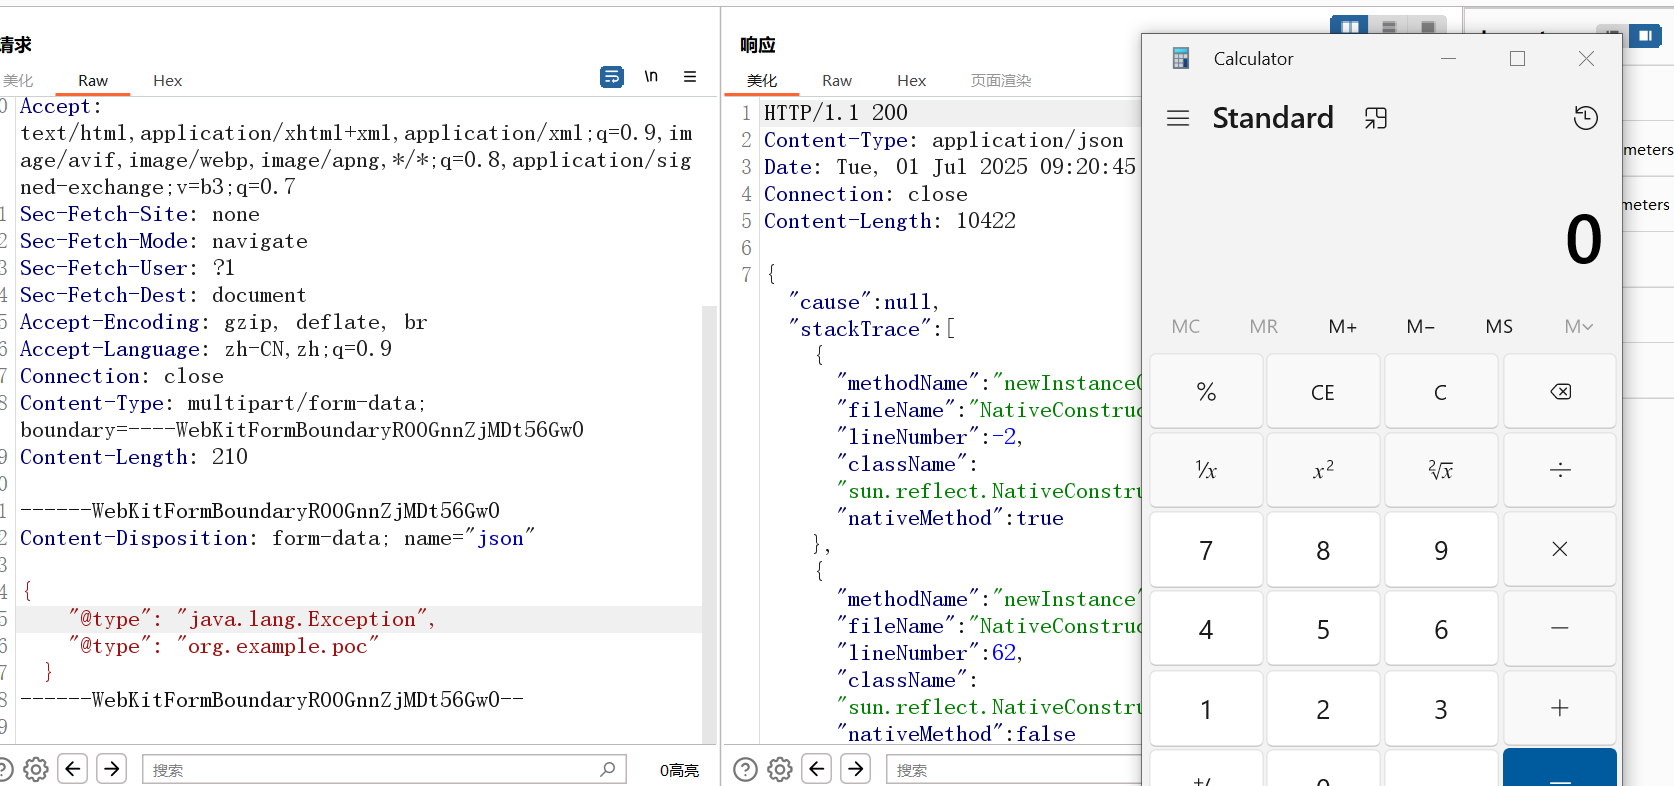Toggle word wrap icon in request panel

pos(612,77)
